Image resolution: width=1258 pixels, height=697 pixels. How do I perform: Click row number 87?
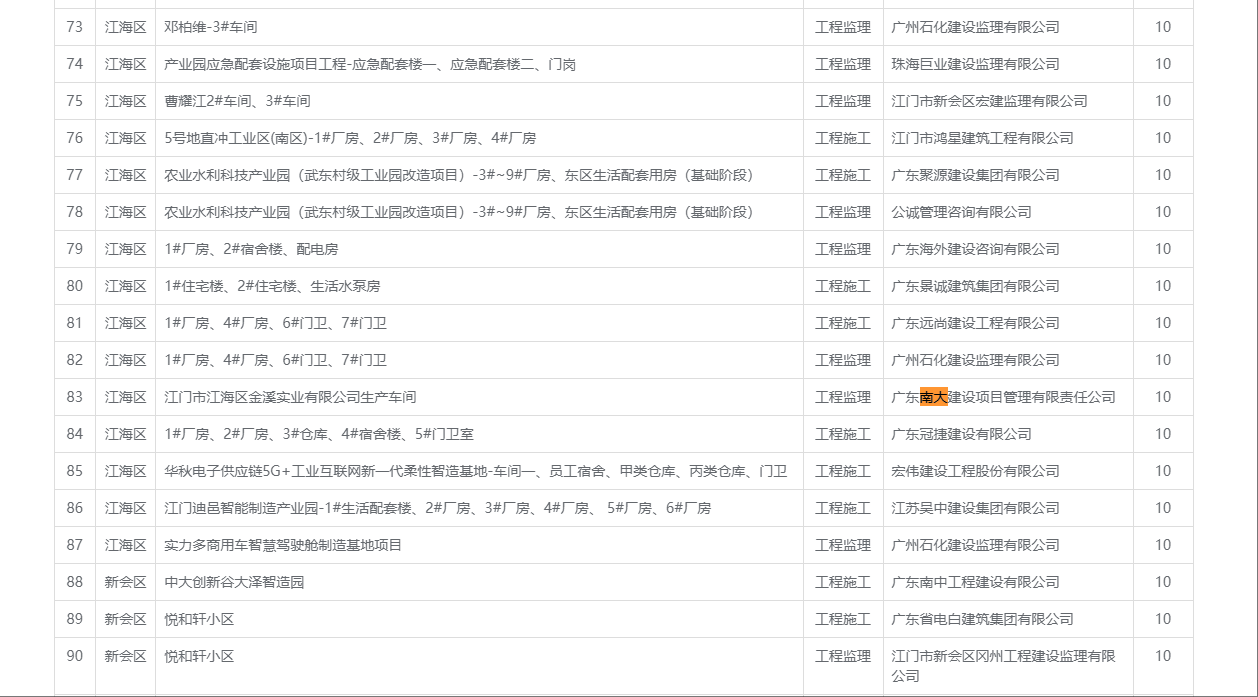pos(75,545)
